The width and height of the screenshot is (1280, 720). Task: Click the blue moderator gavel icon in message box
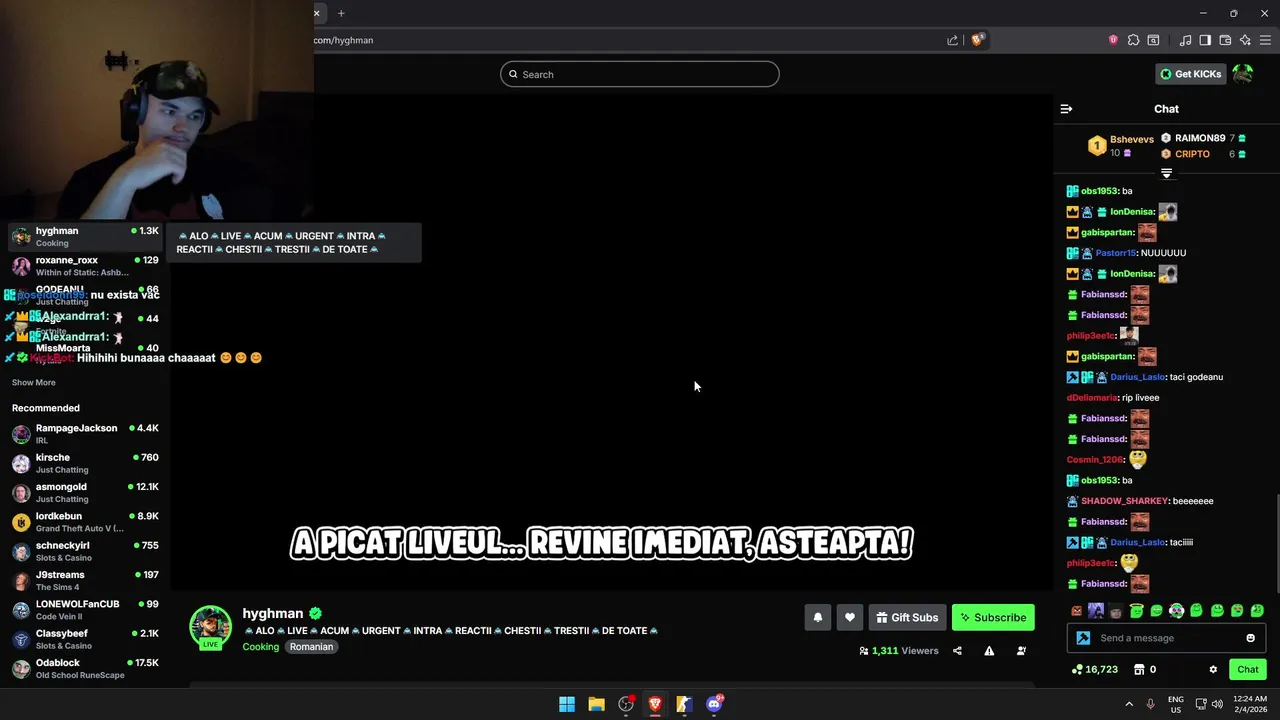1083,638
